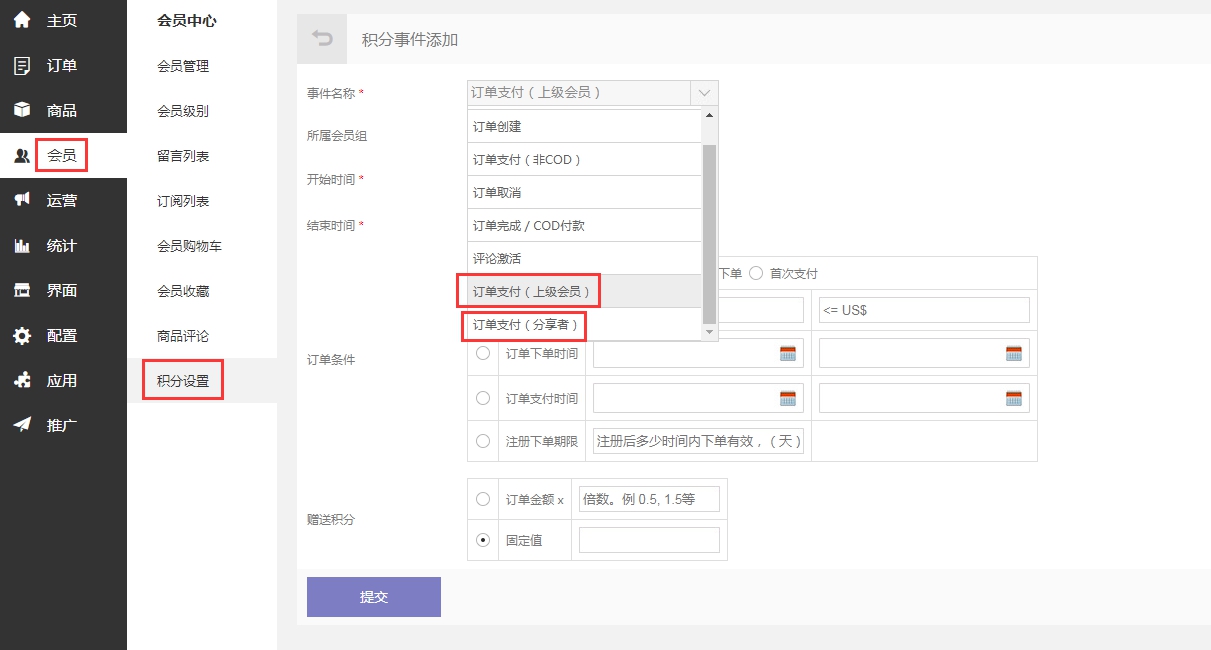The image size is (1211, 650).
Task: Click the back arrow beside 积分事件添加
Action: (322, 39)
